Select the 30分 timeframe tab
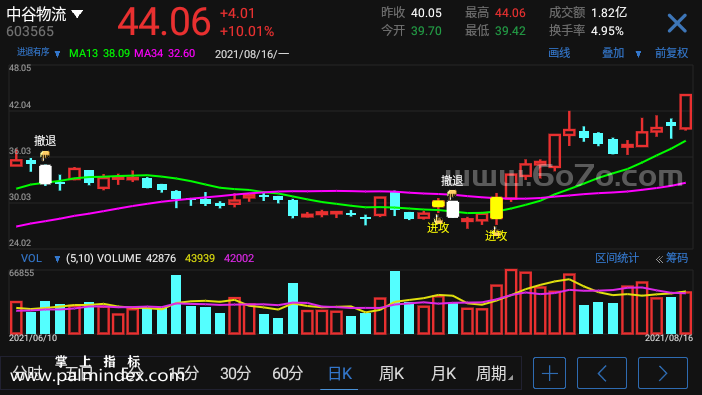The image size is (702, 395). (235, 373)
